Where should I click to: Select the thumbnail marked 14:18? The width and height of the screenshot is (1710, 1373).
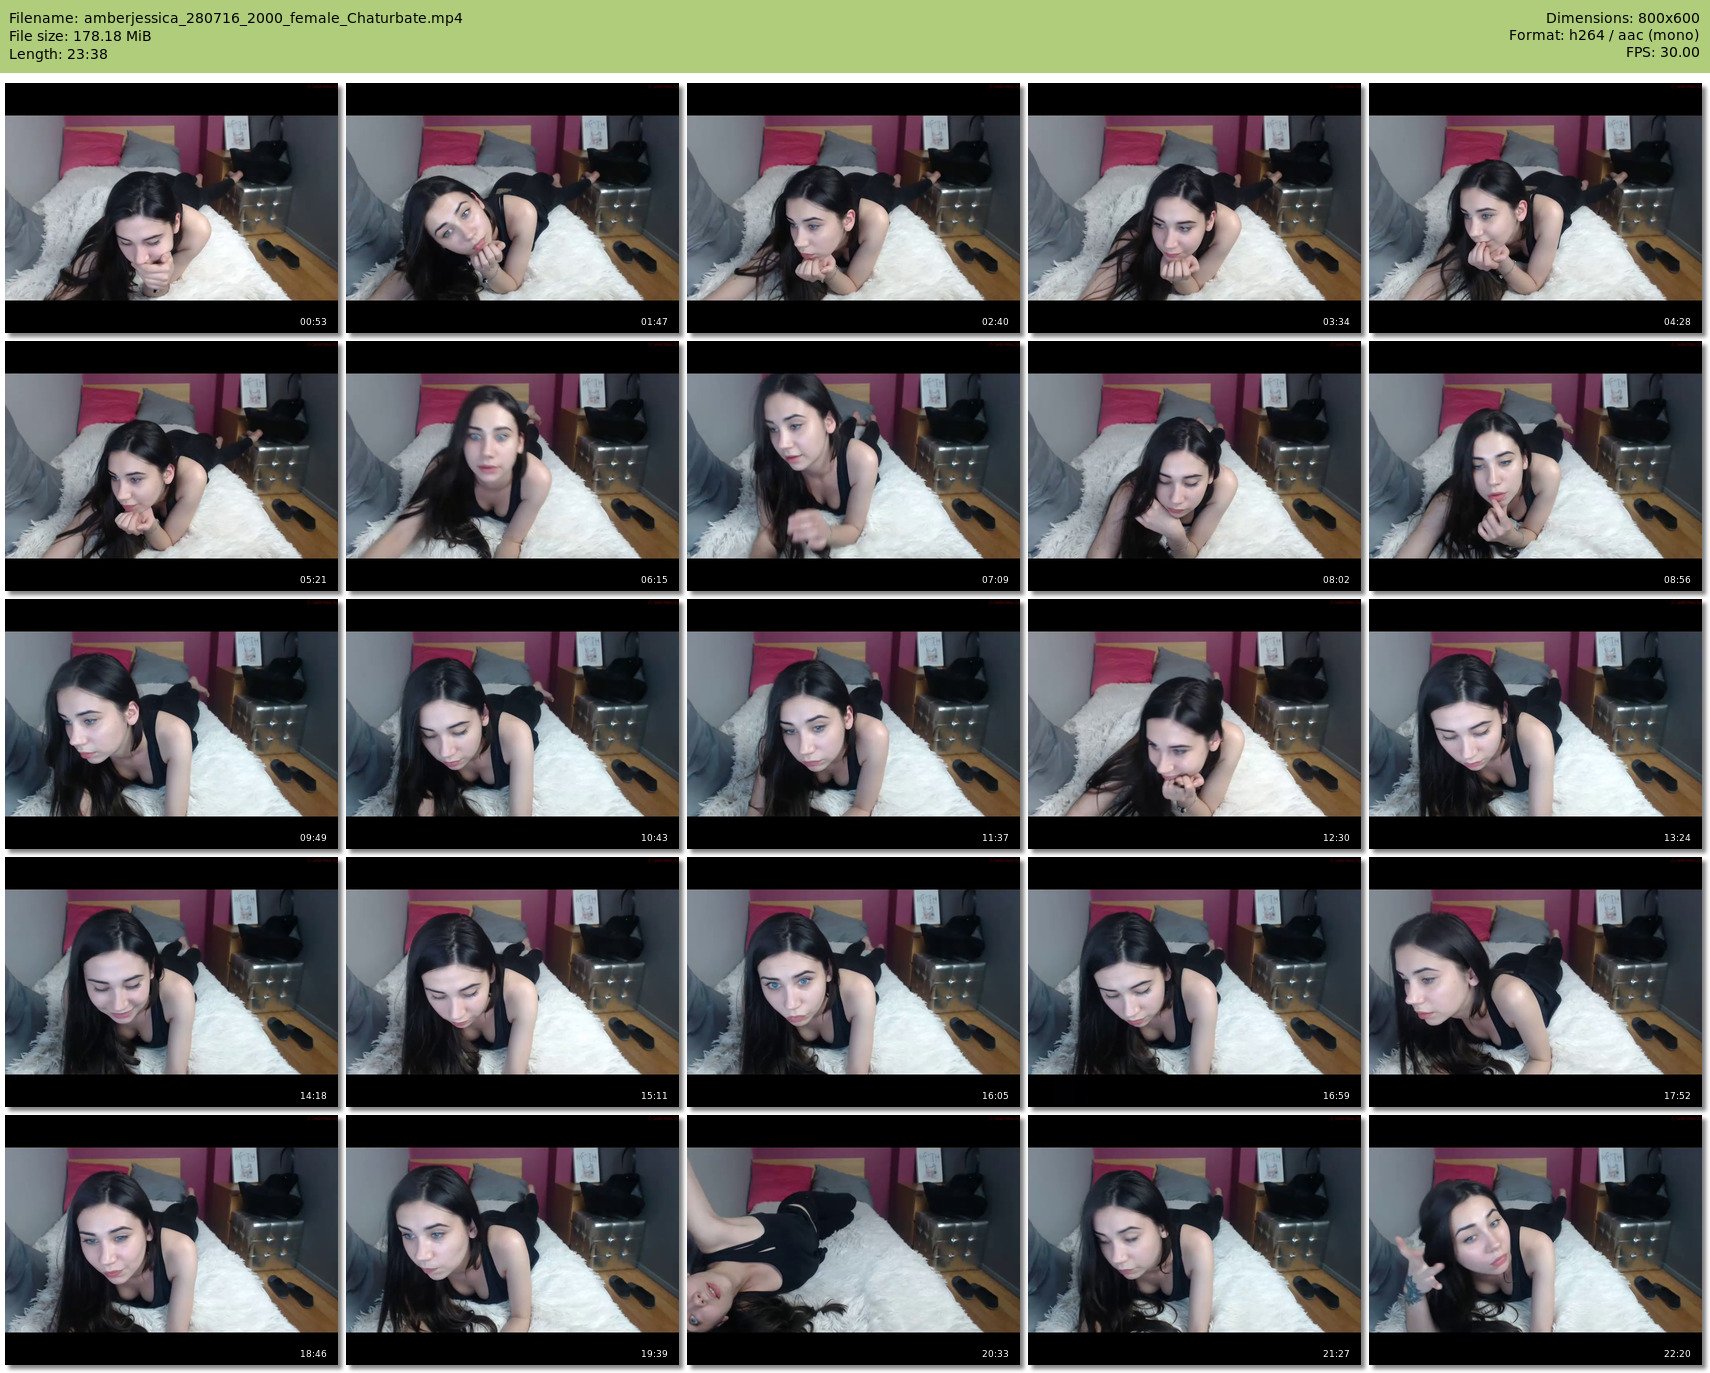[x=171, y=982]
